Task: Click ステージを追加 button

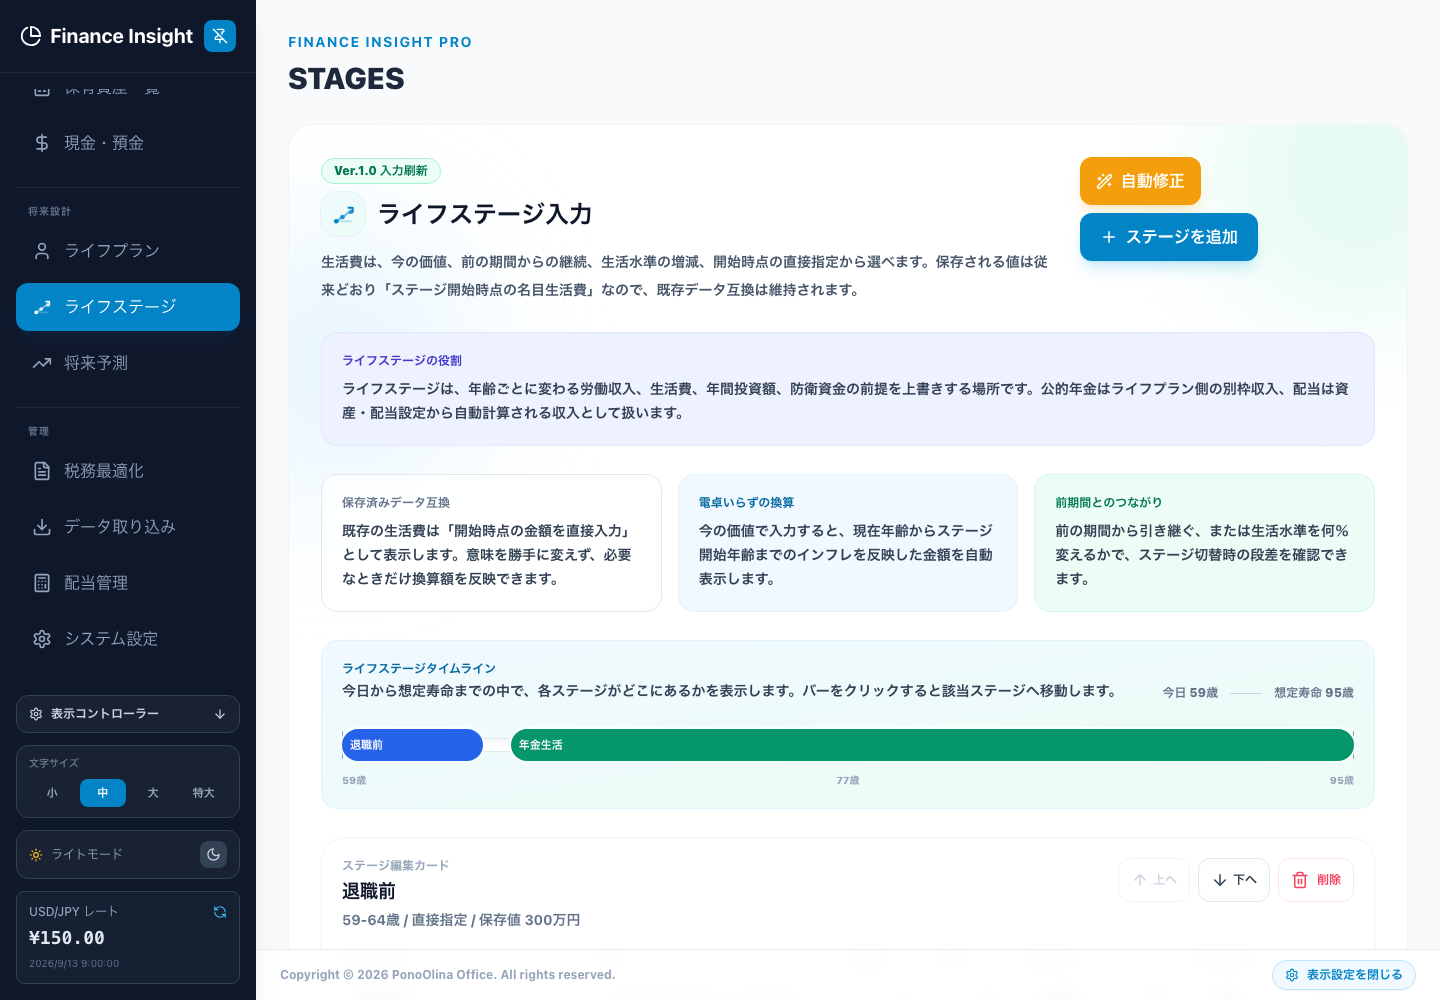Action: (1169, 237)
